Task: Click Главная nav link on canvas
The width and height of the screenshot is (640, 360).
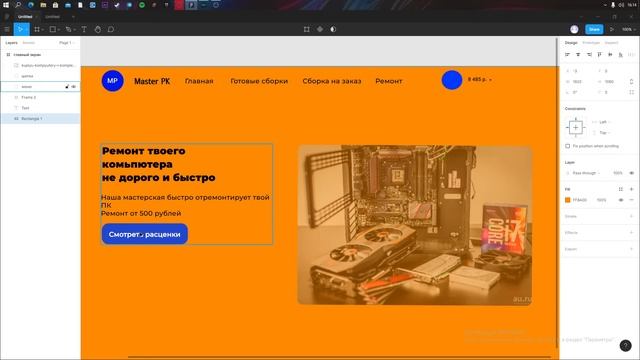Action: tap(199, 81)
